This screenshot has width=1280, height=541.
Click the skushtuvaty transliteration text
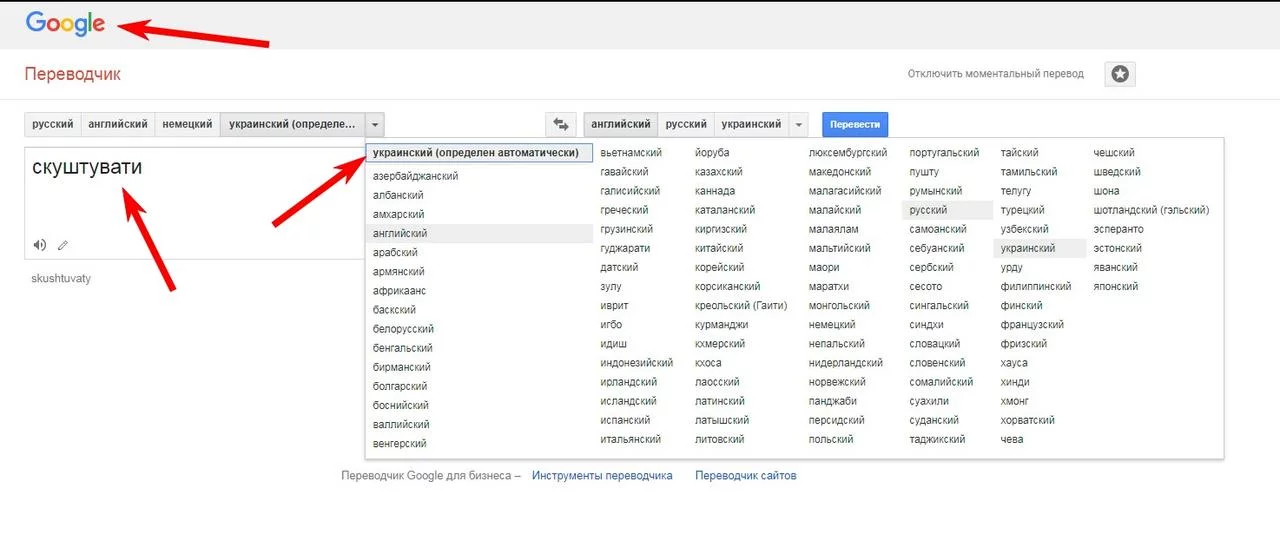click(61, 278)
